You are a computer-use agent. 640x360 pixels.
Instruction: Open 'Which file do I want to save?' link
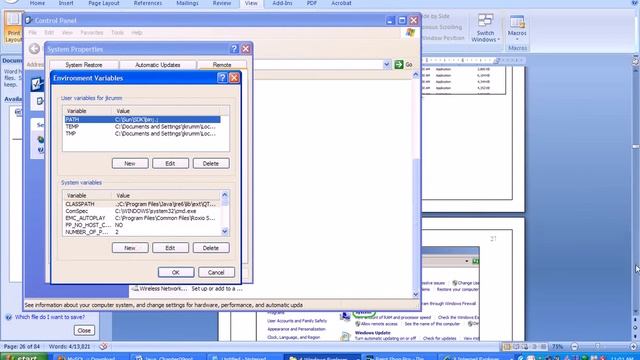coord(50,317)
